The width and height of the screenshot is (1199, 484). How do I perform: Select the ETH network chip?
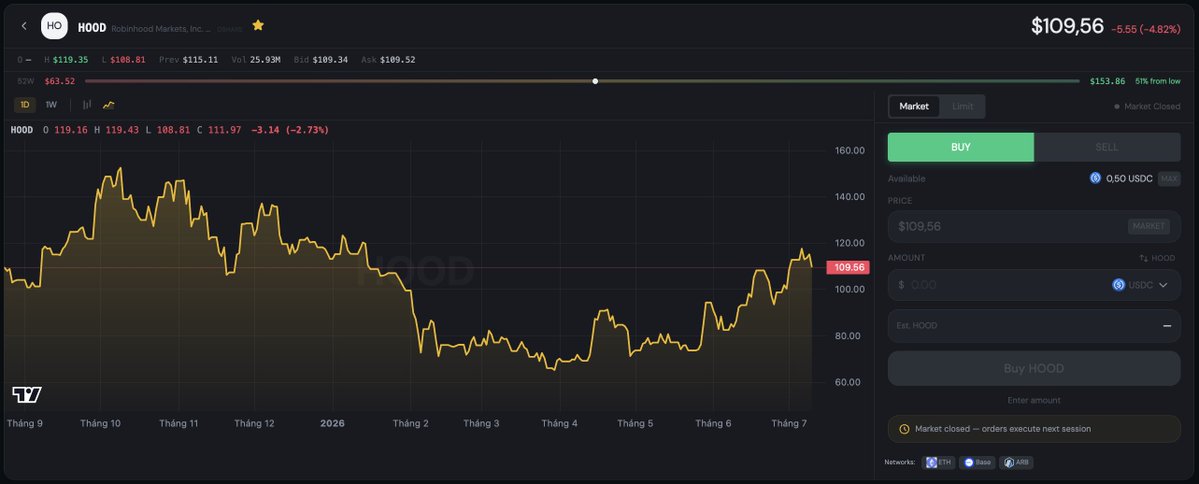point(940,463)
